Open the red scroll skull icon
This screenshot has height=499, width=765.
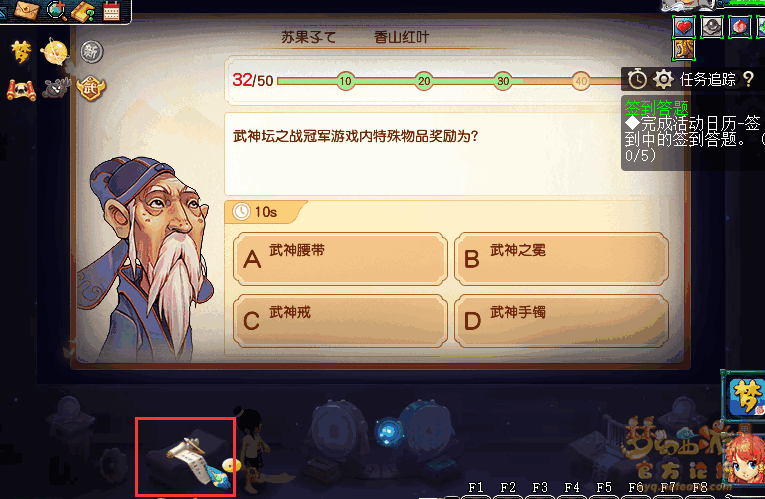click(x=21, y=90)
